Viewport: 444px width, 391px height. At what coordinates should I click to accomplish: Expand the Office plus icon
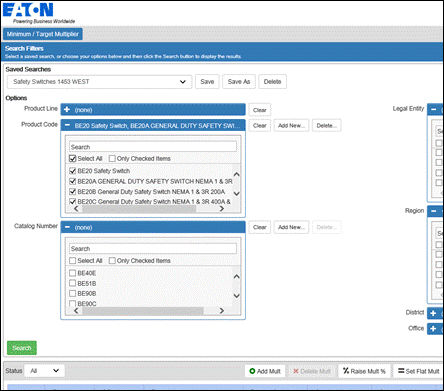(x=433, y=329)
